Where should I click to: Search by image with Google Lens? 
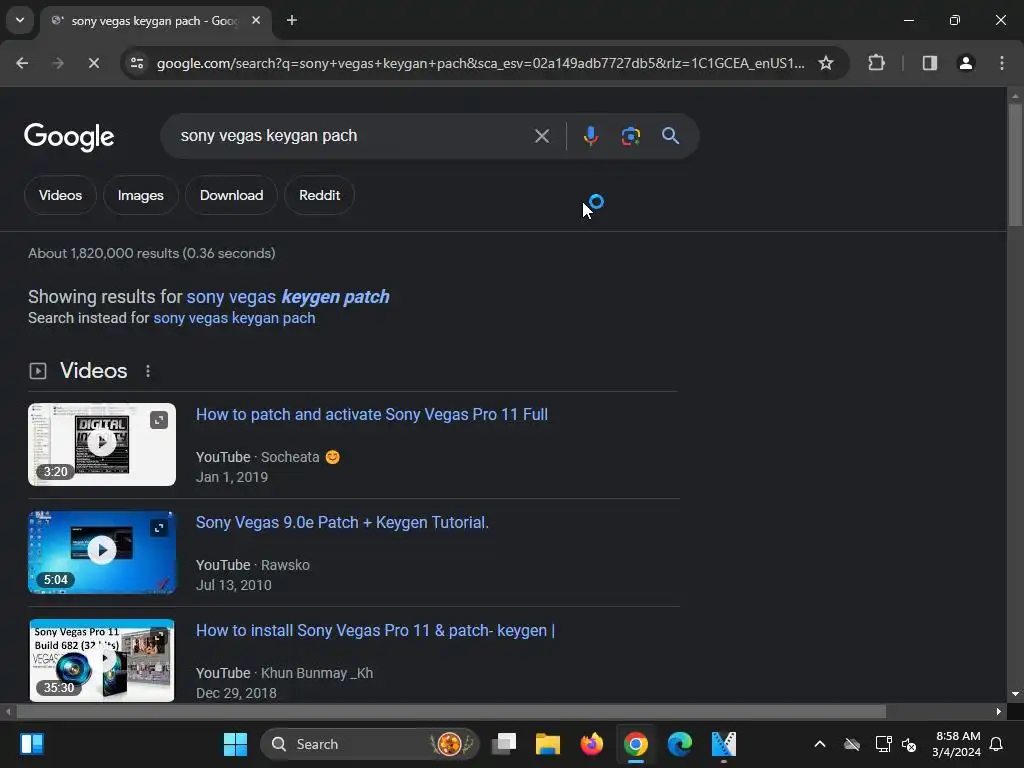tap(630, 136)
